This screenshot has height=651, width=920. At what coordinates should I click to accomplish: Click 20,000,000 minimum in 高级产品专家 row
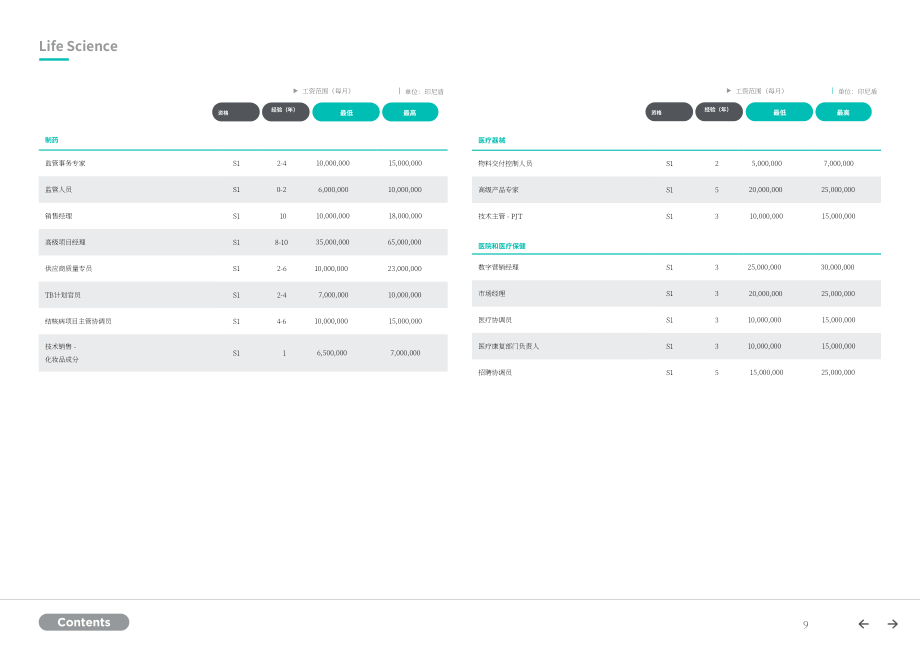pos(766,190)
